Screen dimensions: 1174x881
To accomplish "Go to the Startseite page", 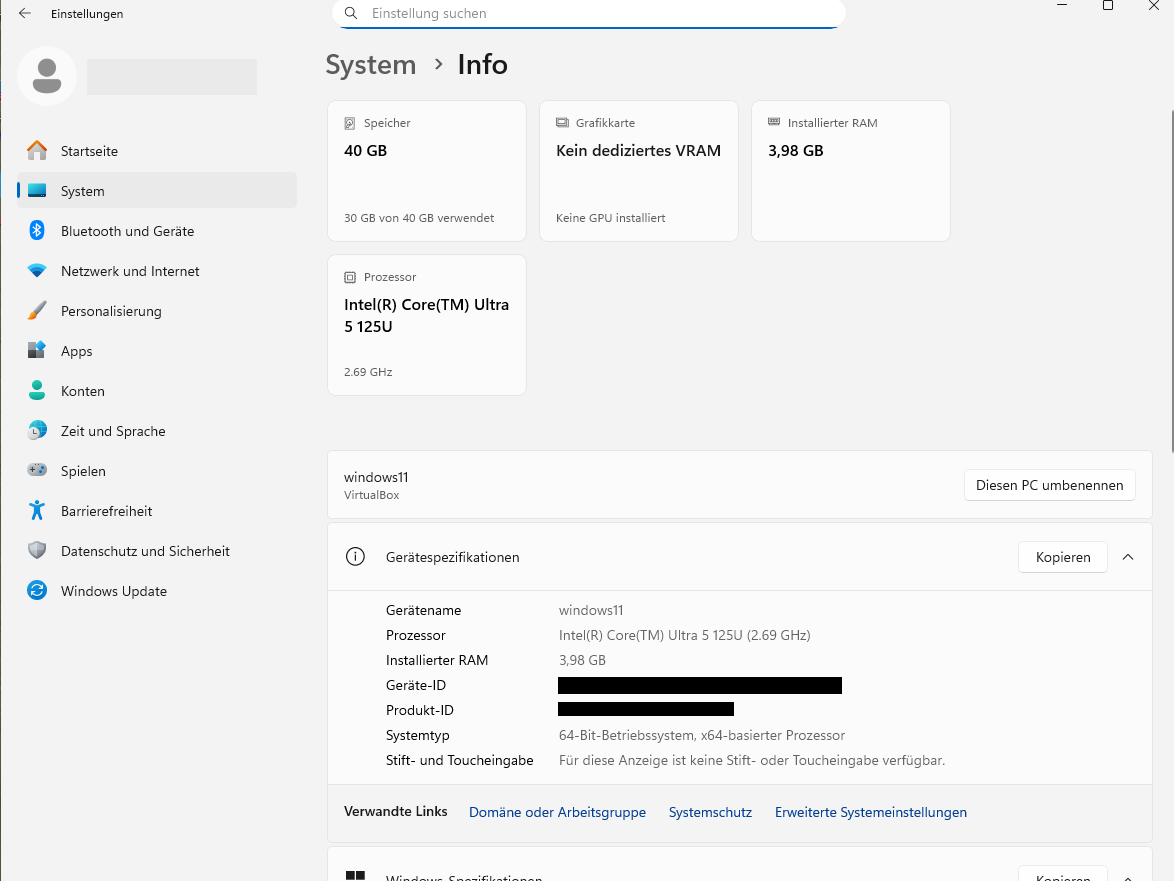I will (89, 151).
